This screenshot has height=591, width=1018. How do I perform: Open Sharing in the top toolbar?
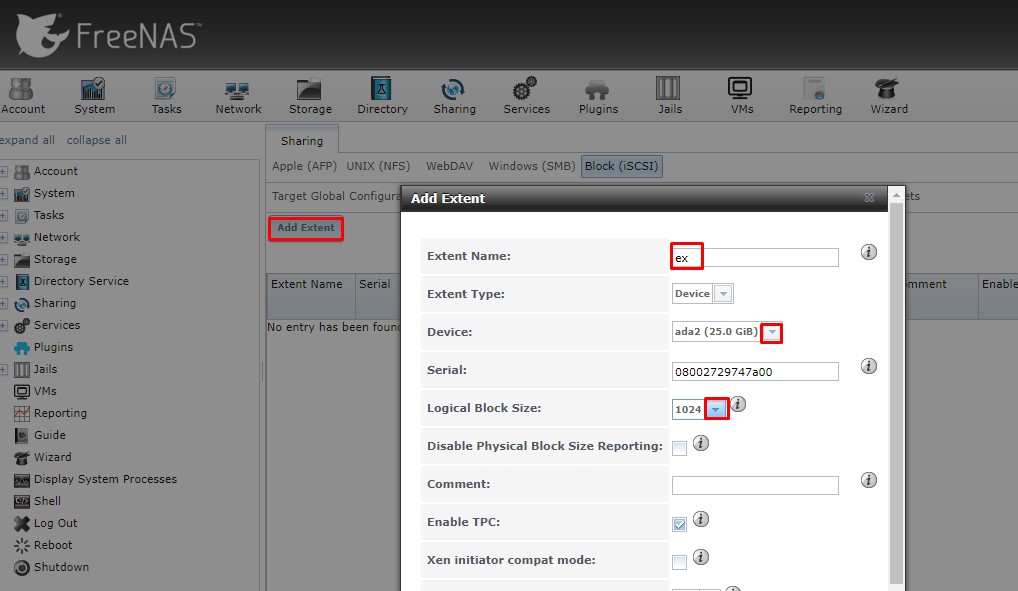pyautogui.click(x=454, y=96)
